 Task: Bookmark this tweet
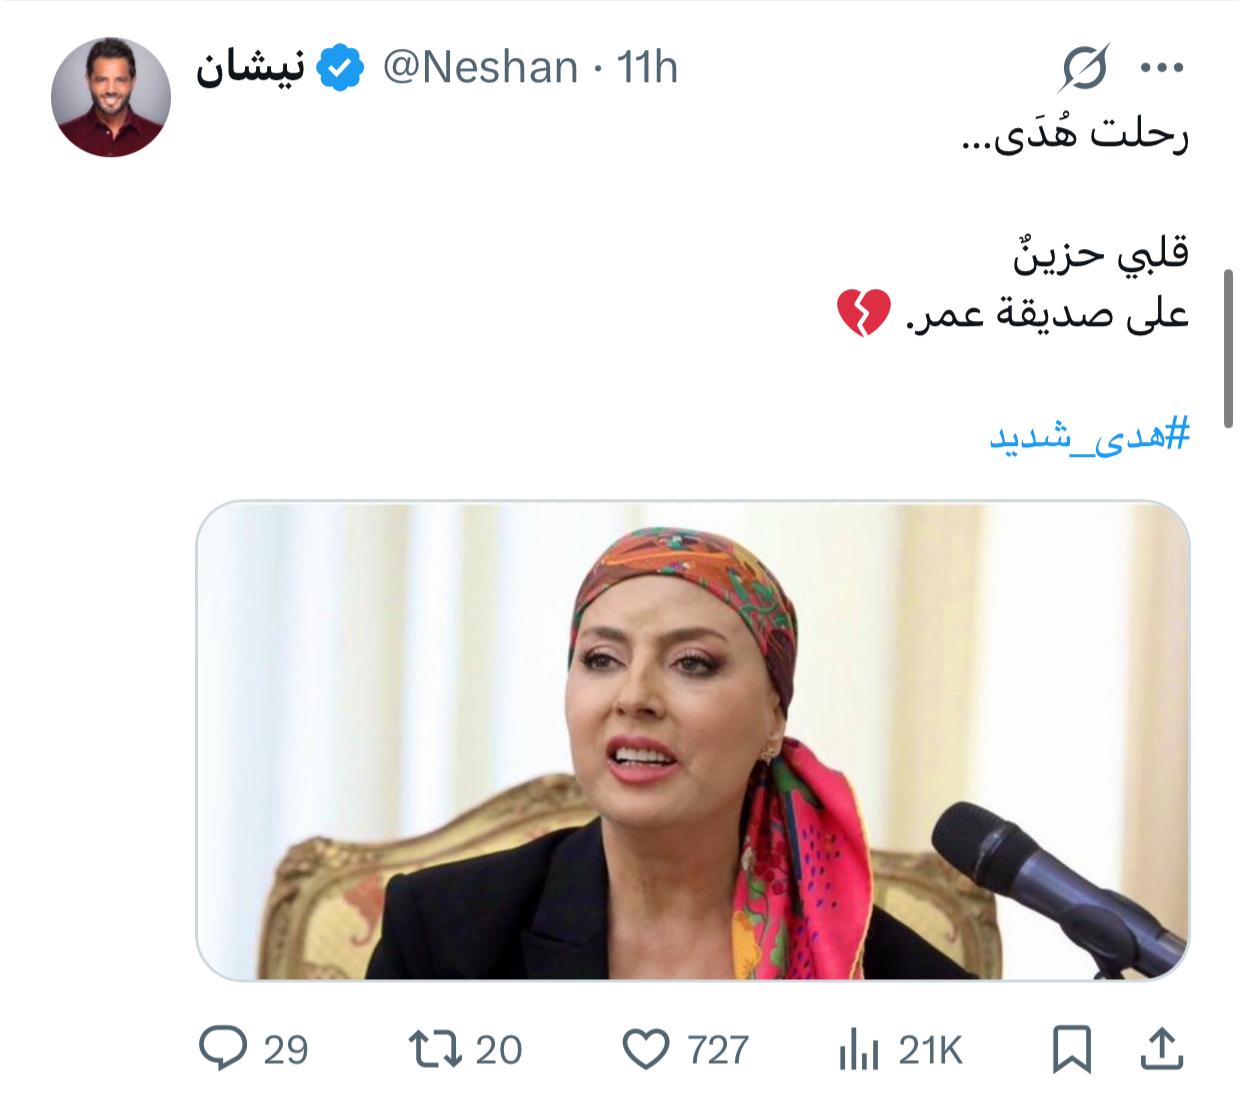[1070, 1050]
